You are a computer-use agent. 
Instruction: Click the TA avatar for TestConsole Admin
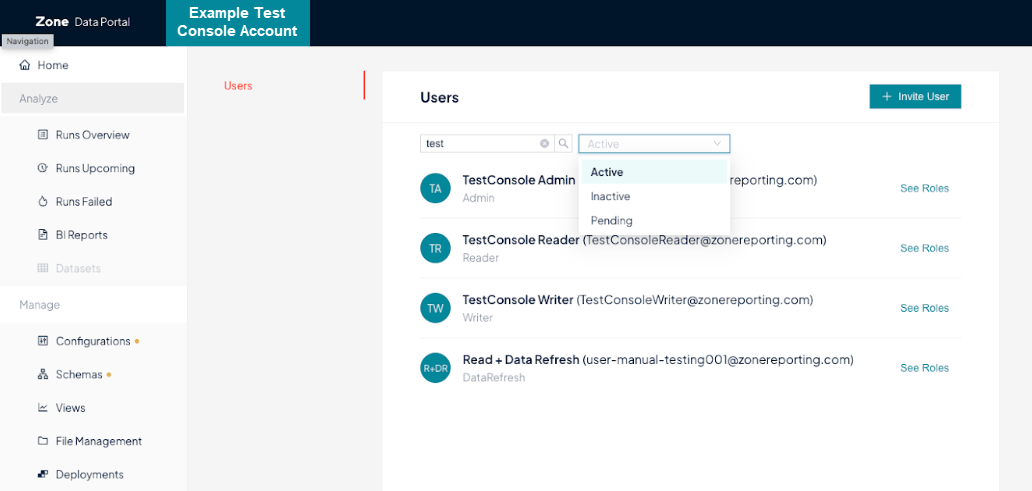436,188
